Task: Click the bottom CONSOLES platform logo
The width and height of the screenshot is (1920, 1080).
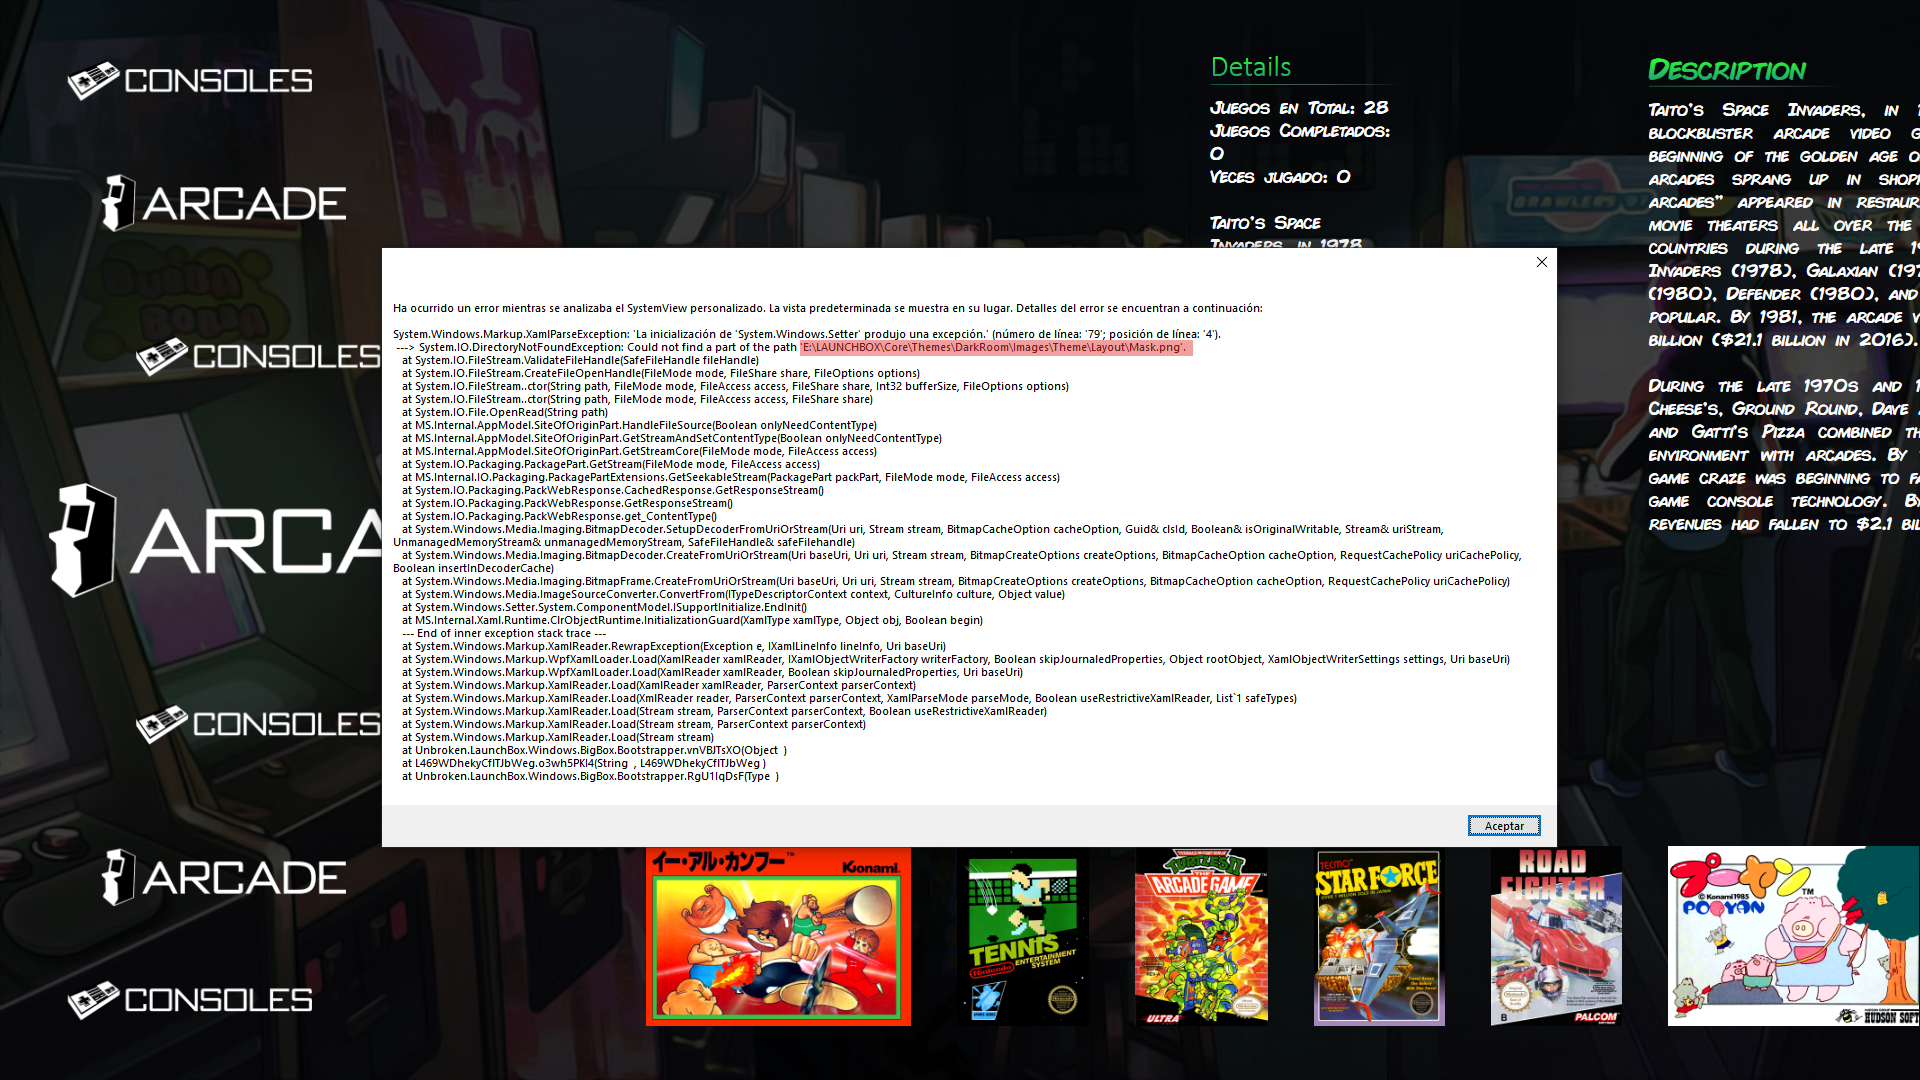Action: [190, 1000]
